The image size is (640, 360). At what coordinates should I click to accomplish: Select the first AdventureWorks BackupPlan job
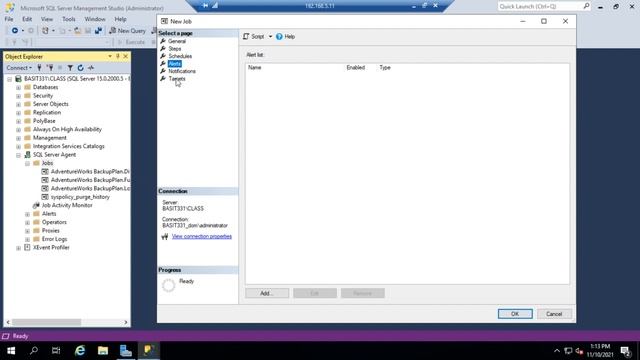point(90,171)
